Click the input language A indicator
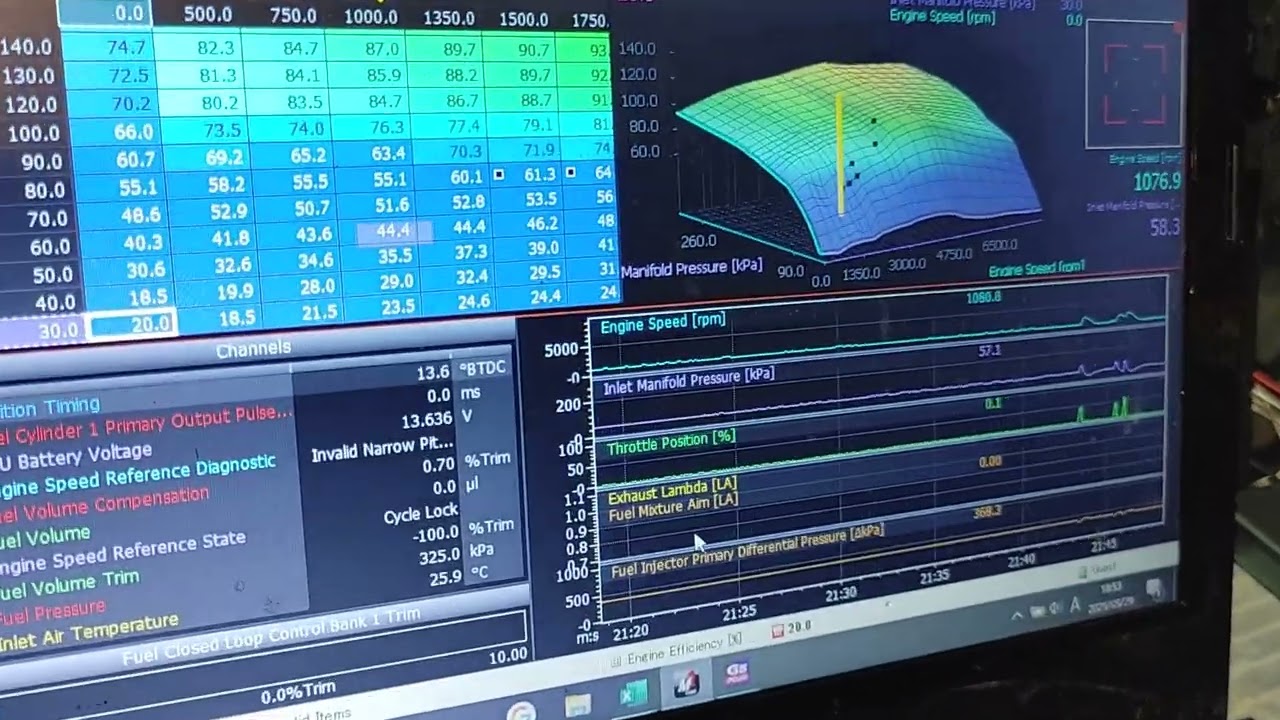This screenshot has width=1280, height=720. [x=1076, y=605]
